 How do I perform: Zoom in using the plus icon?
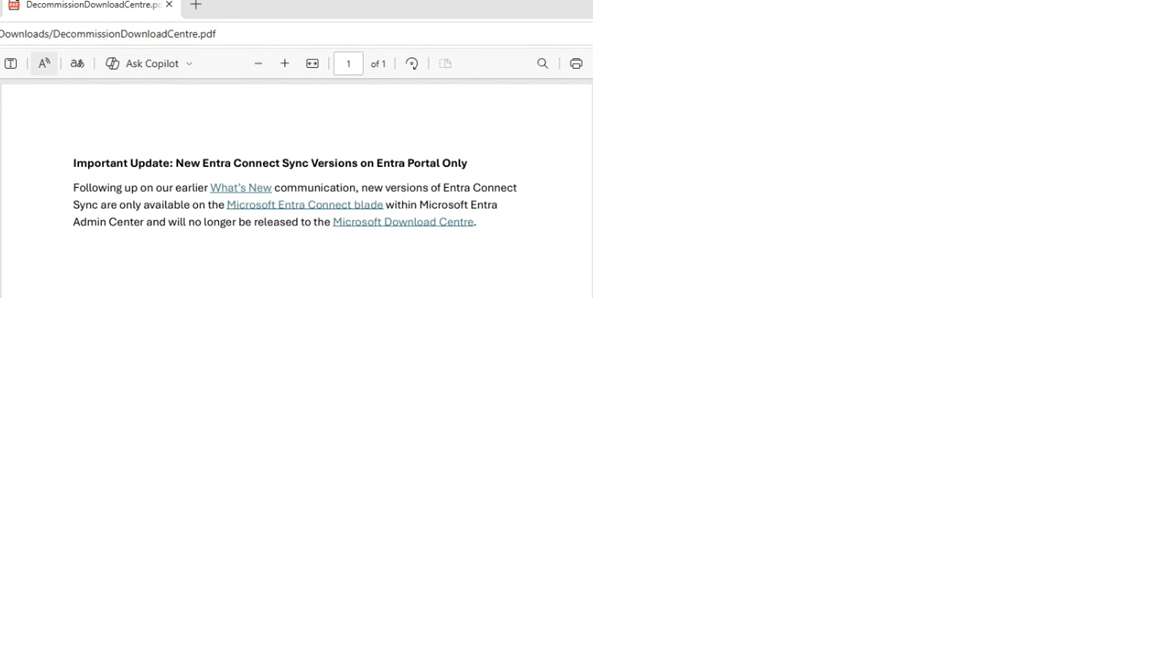285,64
